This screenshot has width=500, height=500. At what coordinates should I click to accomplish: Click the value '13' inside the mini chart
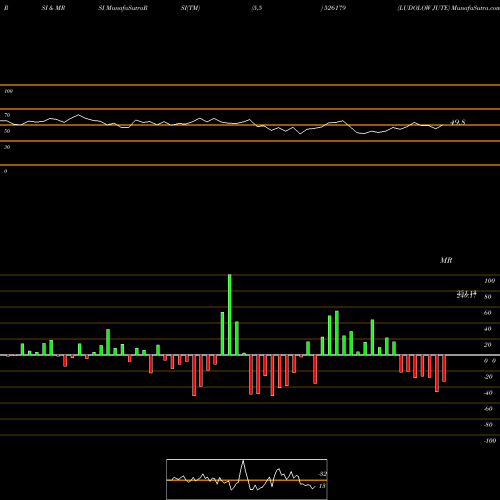(322, 486)
